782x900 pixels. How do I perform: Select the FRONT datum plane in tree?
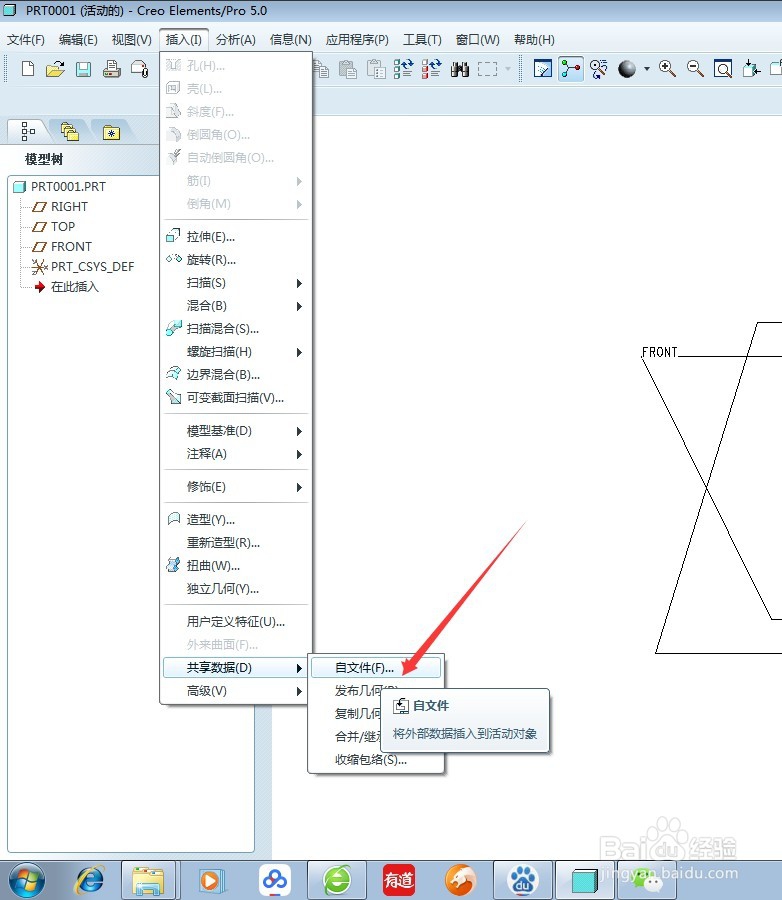tap(62, 247)
